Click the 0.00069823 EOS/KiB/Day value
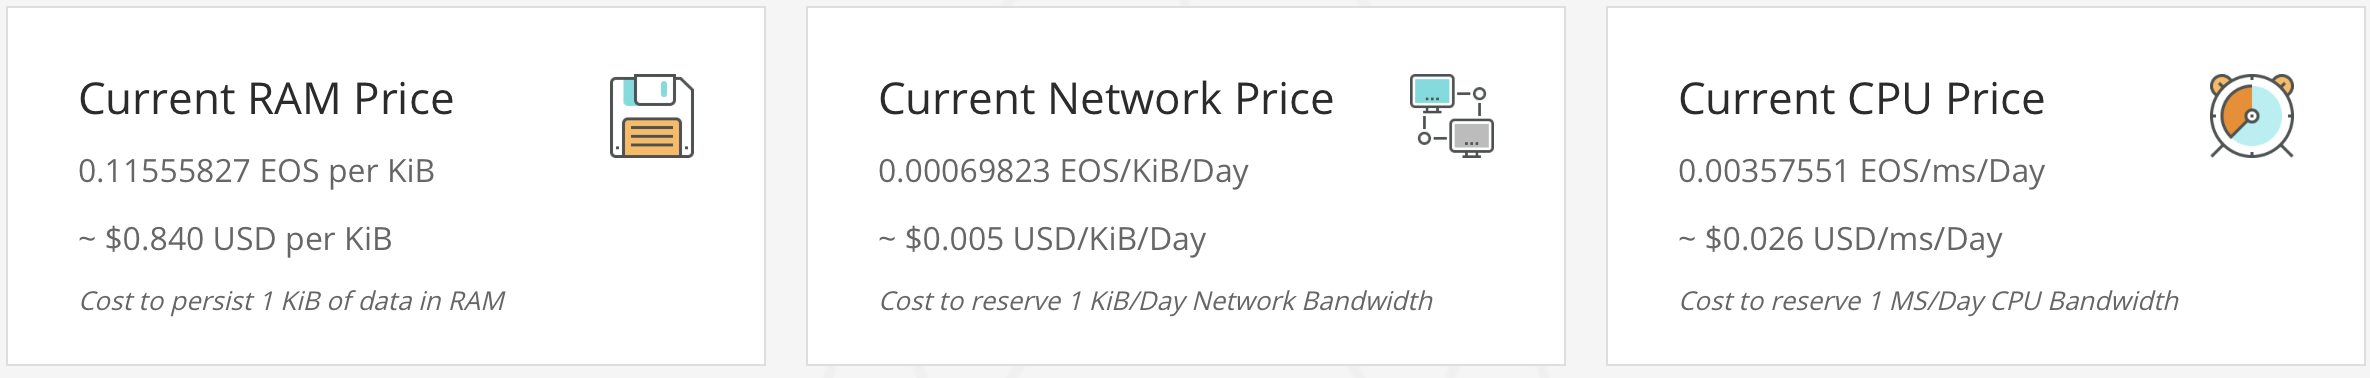This screenshot has height=378, width=2370. point(1064,171)
